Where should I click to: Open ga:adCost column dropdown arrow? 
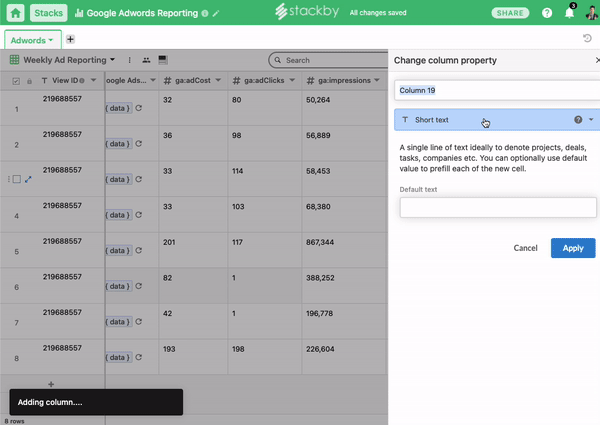coord(218,80)
